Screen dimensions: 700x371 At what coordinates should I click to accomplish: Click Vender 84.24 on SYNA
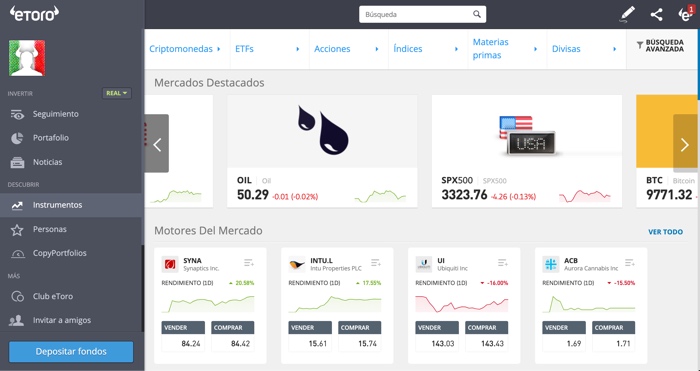tap(183, 336)
